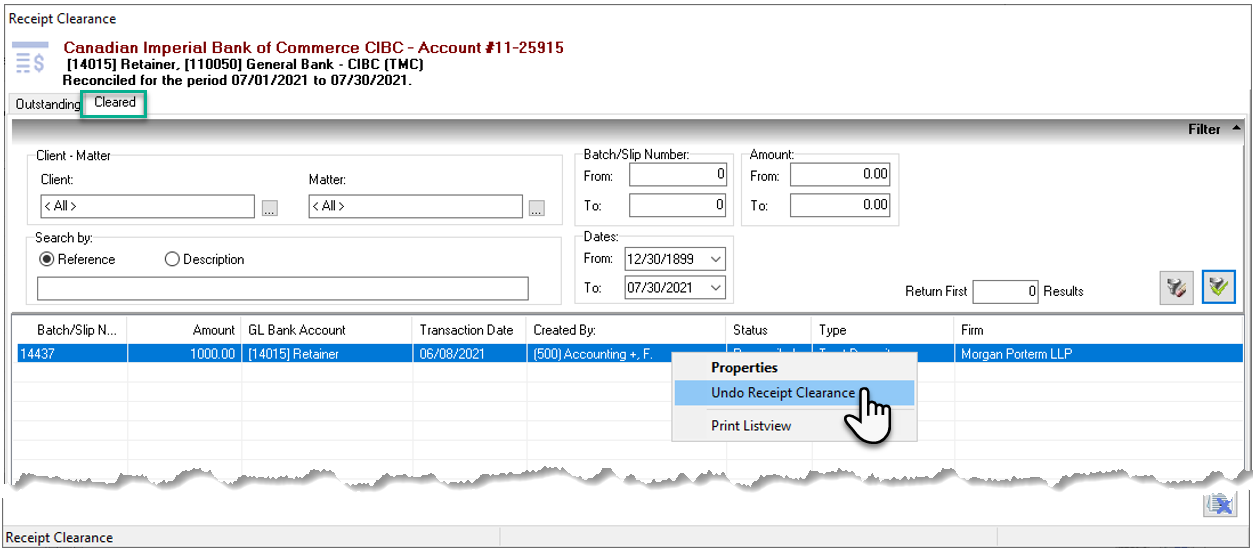Switch to the Outstanding tab
This screenshot has height=552, width=1253.
click(47, 104)
